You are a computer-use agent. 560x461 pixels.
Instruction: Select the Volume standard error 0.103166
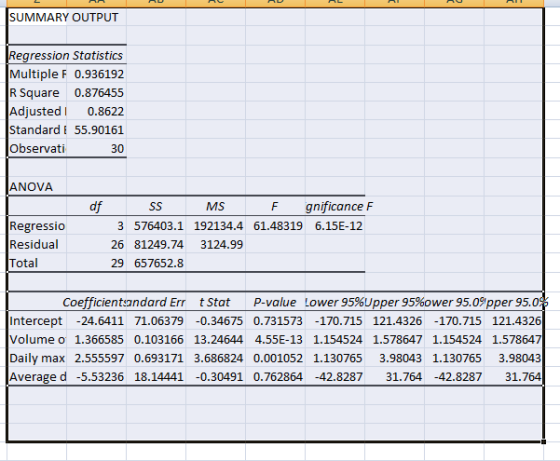click(x=156, y=339)
